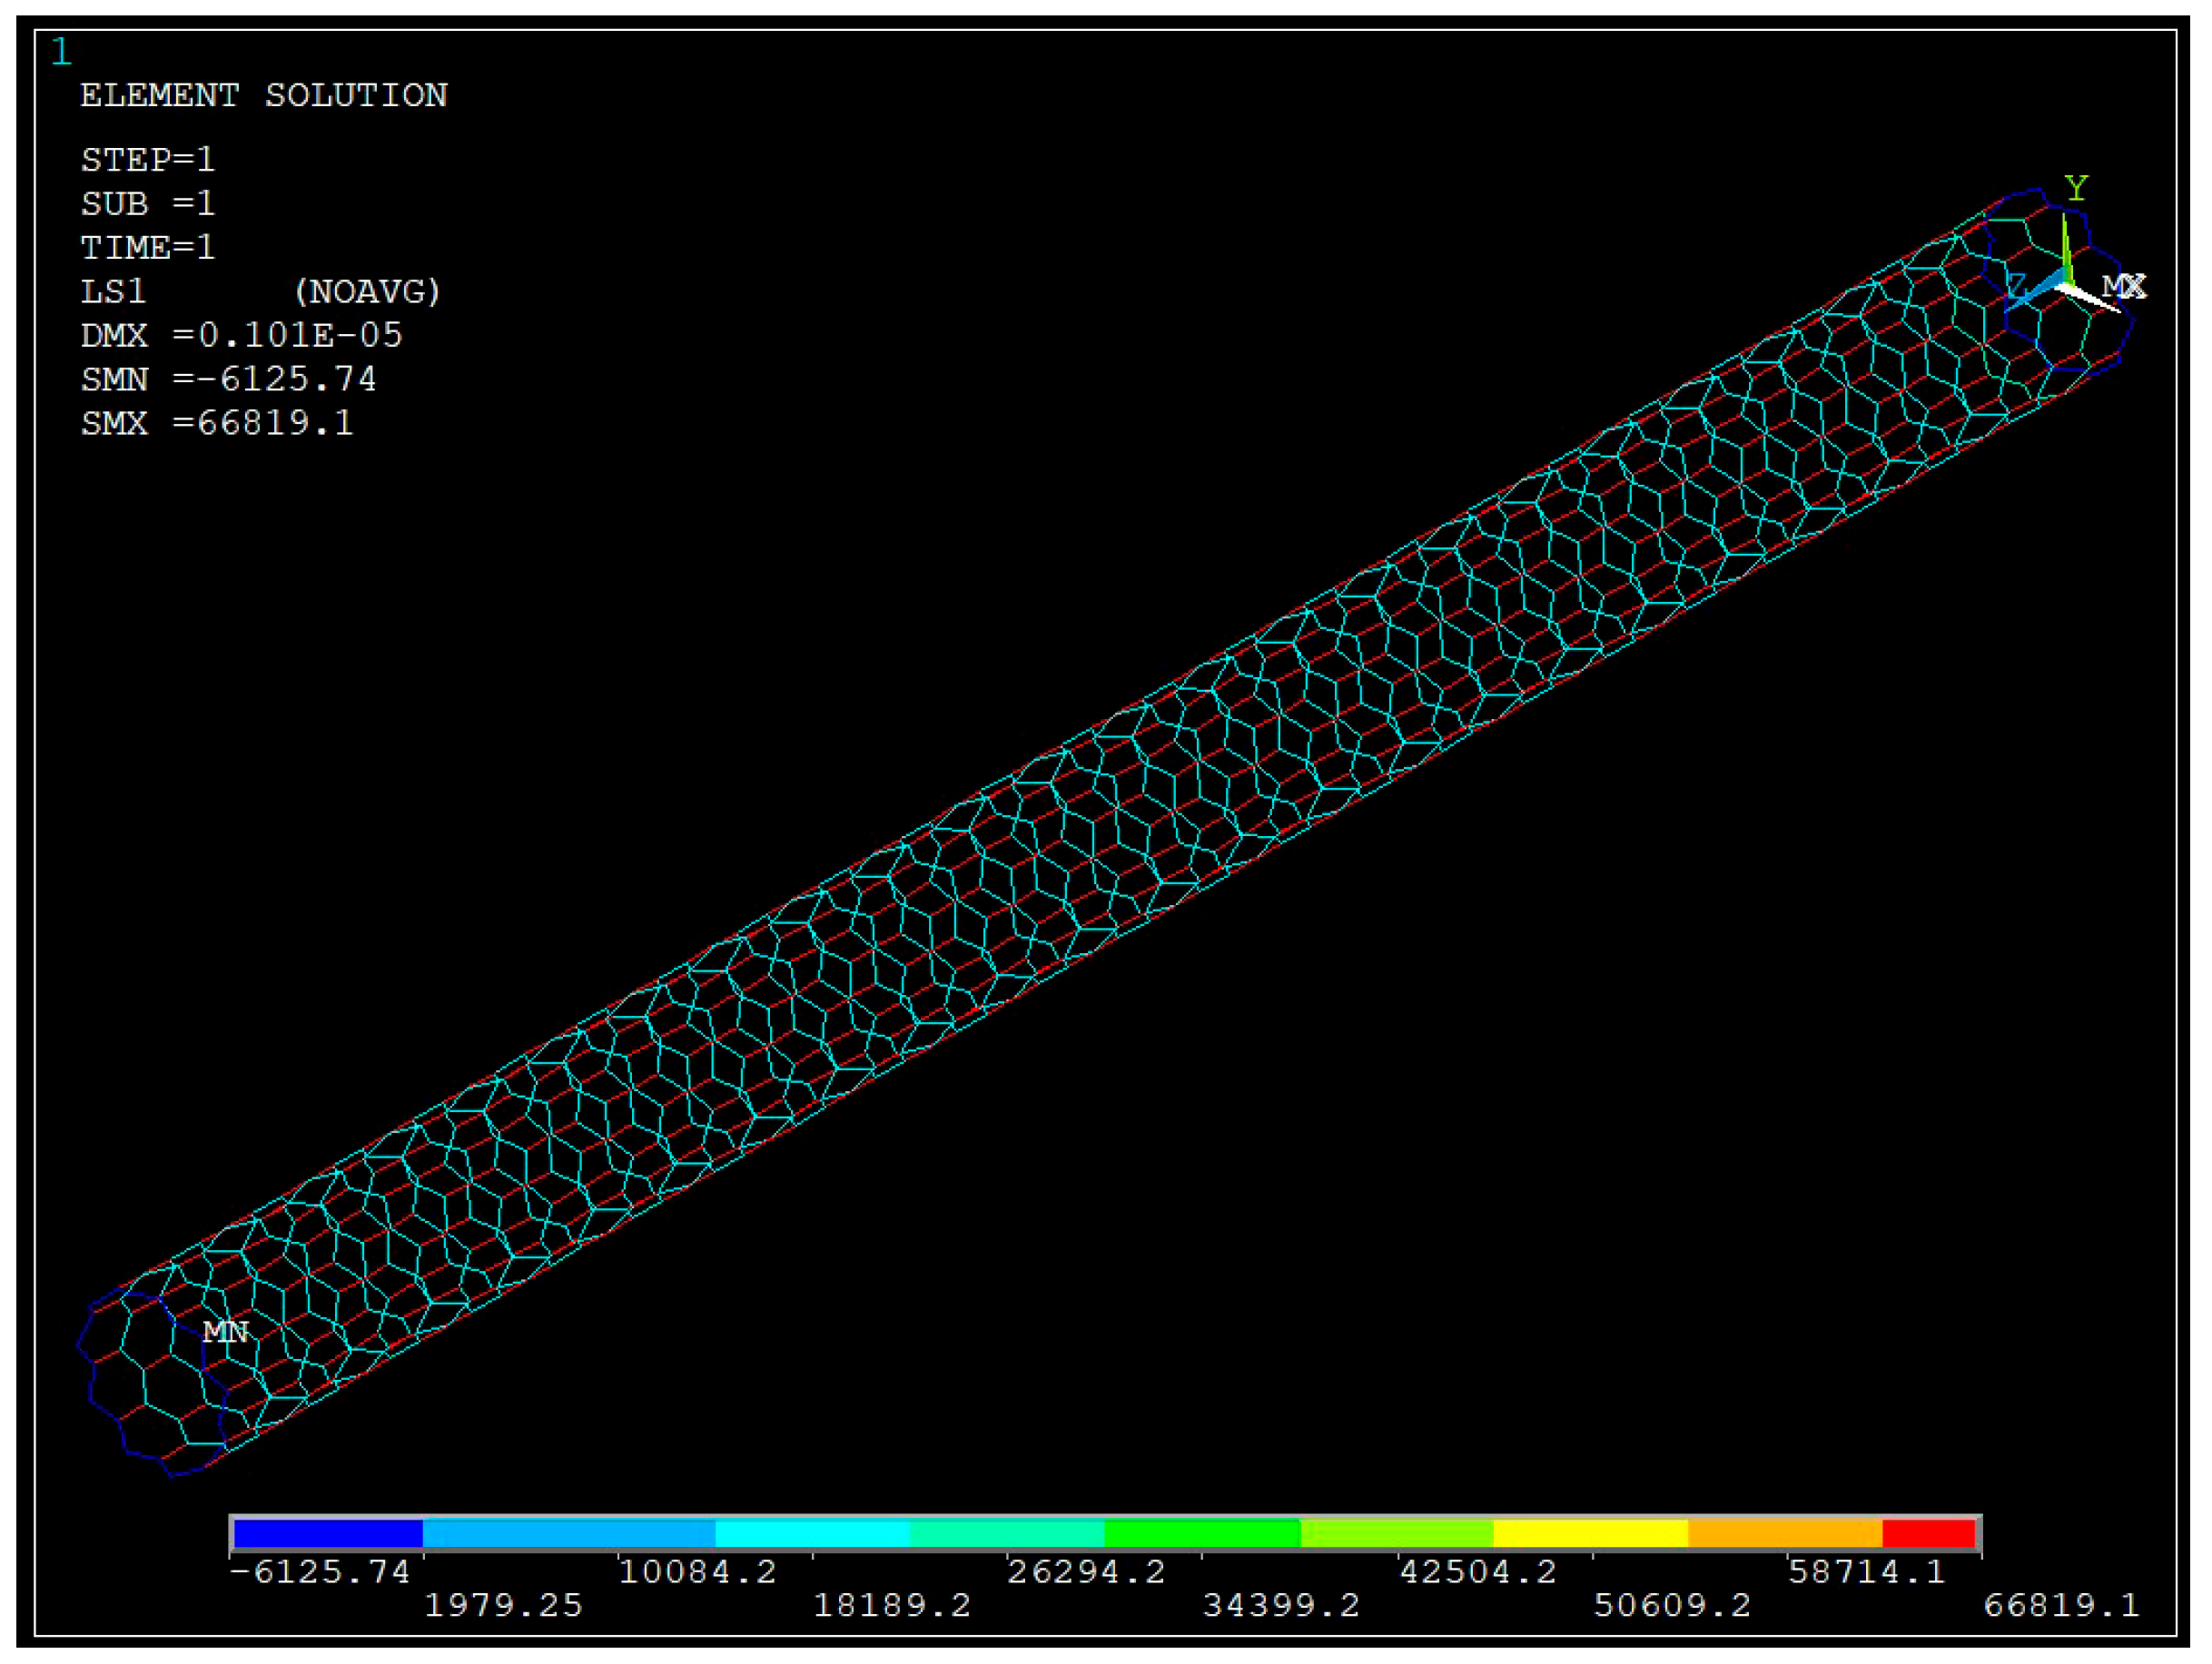Click the orange legend color segment
Image resolution: width=2212 pixels, height=1664 pixels.
[x=1784, y=1533]
